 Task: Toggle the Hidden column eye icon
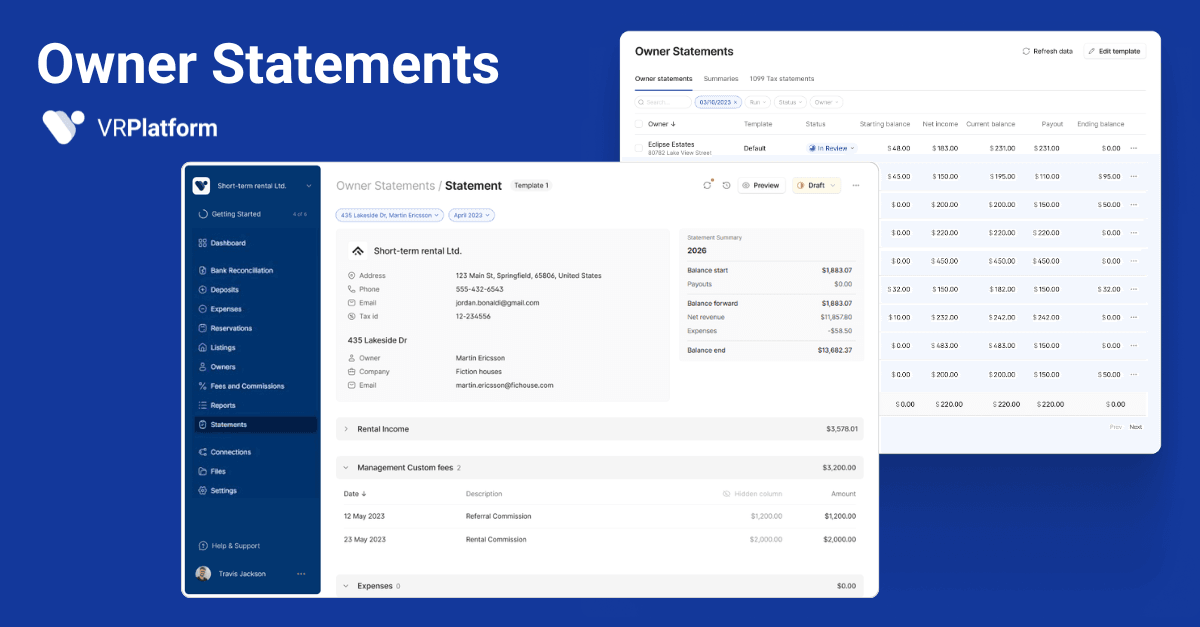727,494
